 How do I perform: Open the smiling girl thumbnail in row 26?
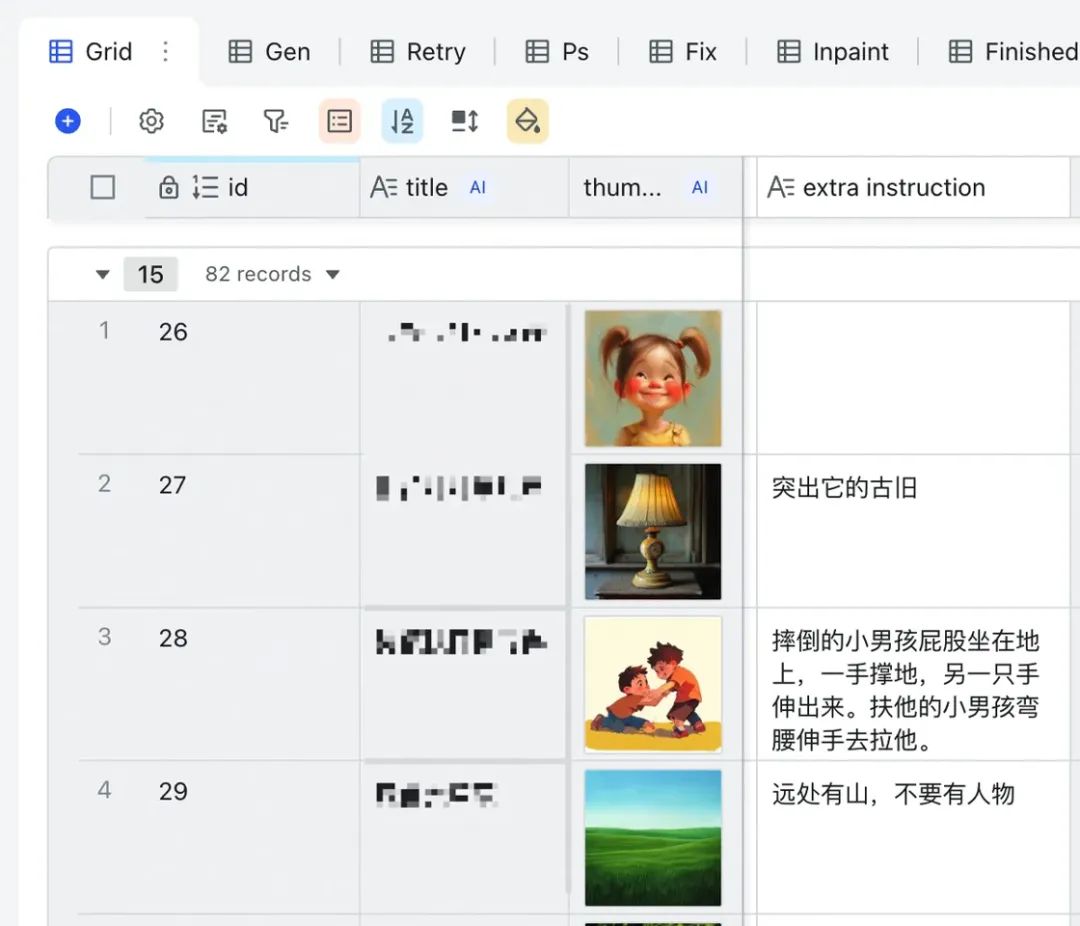pyautogui.click(x=653, y=378)
